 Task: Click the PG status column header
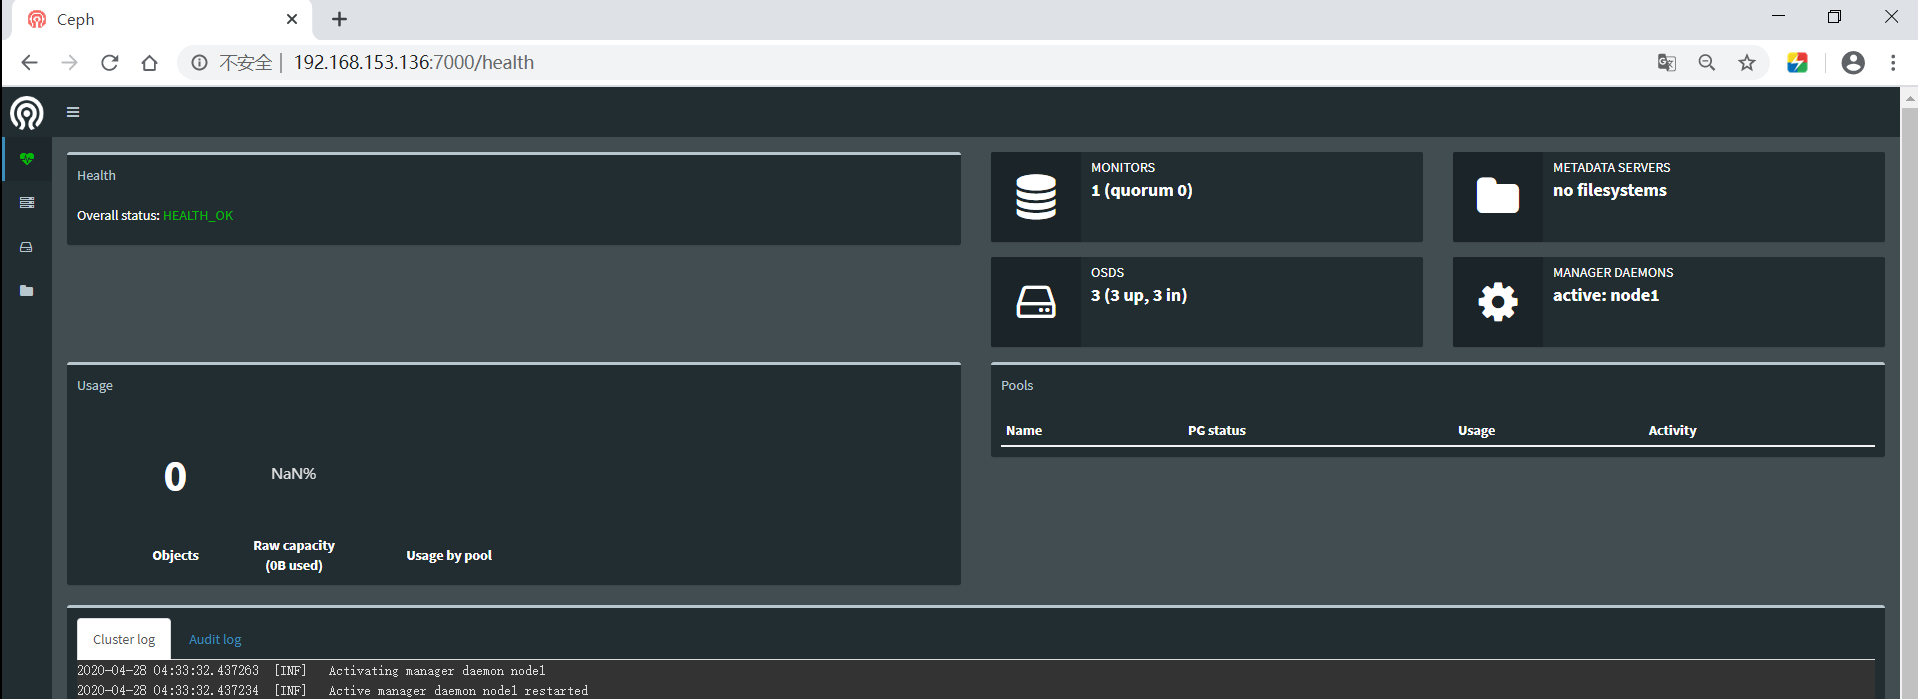(x=1216, y=431)
